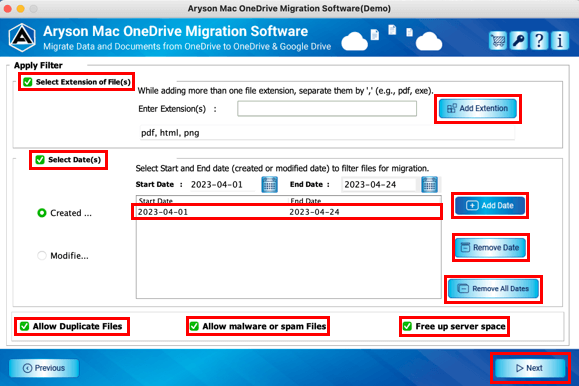Click the End Date column header in table
Screen dimensions: 579x386
(364, 201)
